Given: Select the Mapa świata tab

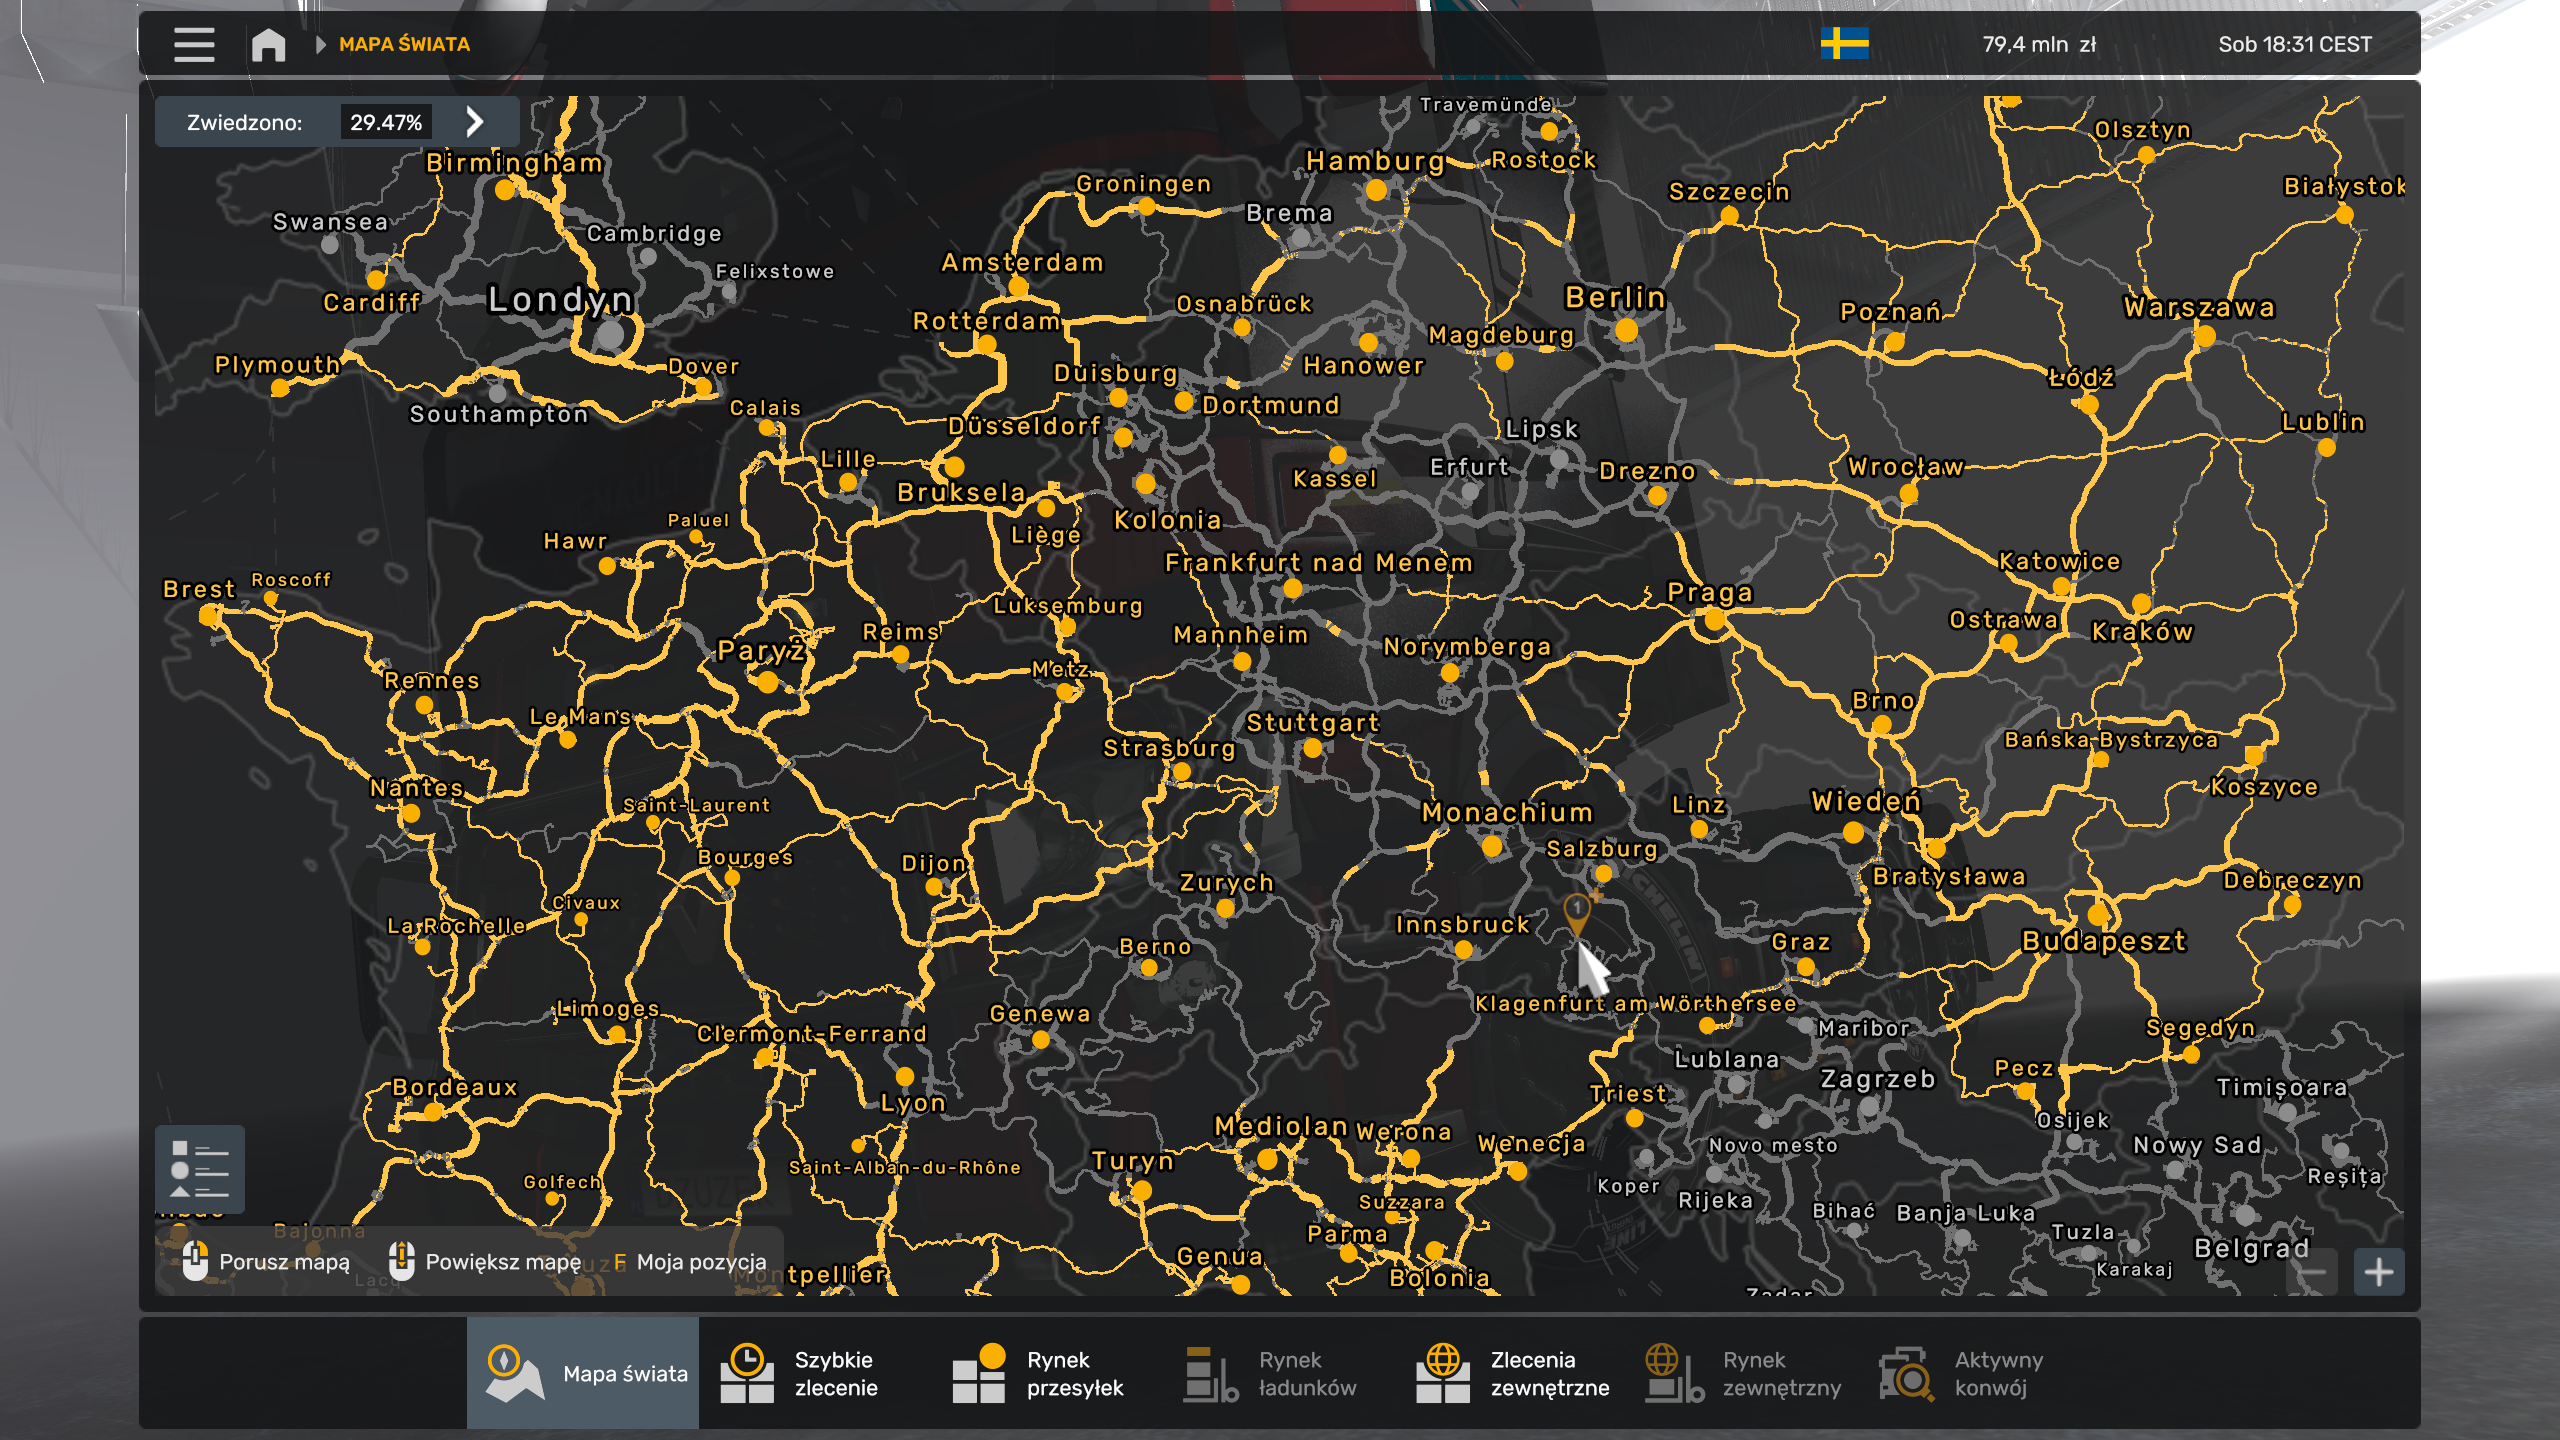Looking at the screenshot, I should pos(584,1374).
